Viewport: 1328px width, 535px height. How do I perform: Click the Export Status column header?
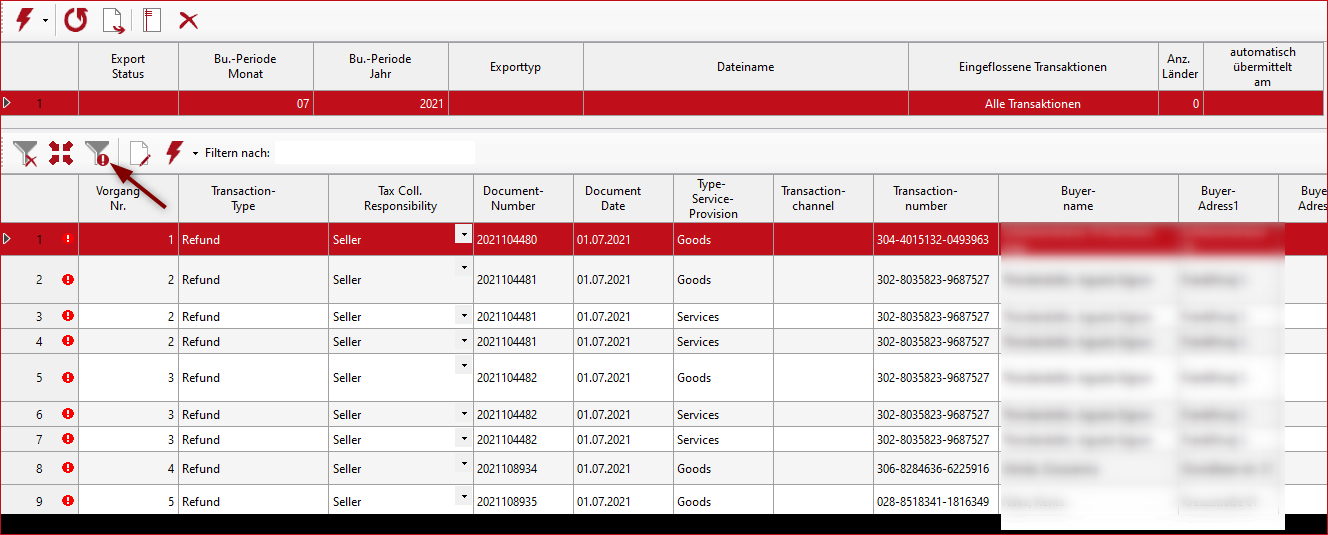click(x=128, y=67)
